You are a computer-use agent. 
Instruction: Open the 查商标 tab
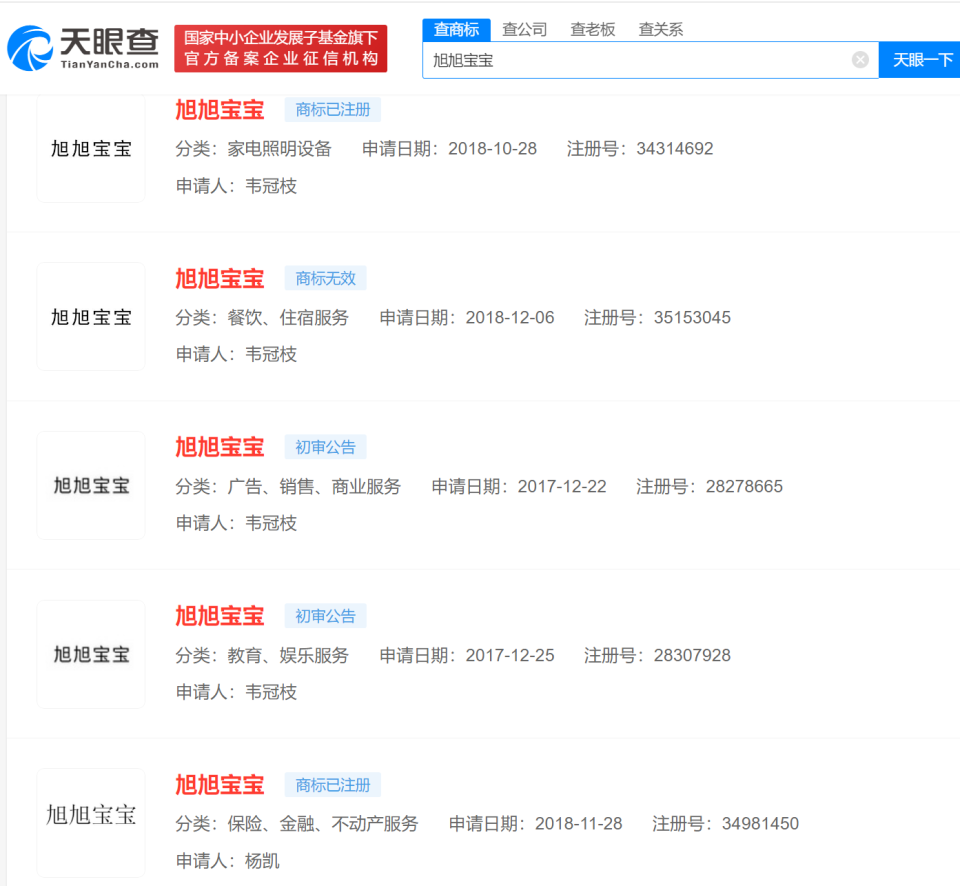[456, 29]
